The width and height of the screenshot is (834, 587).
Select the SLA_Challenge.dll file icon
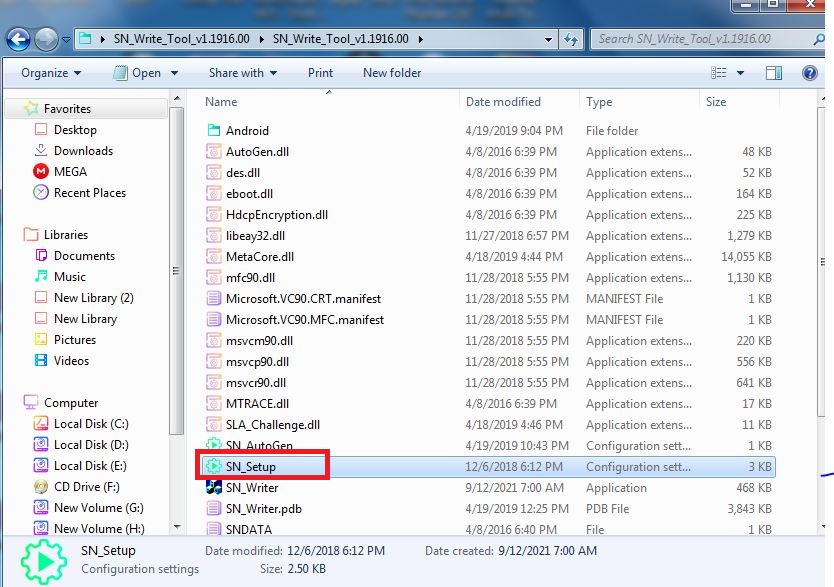[x=213, y=425]
